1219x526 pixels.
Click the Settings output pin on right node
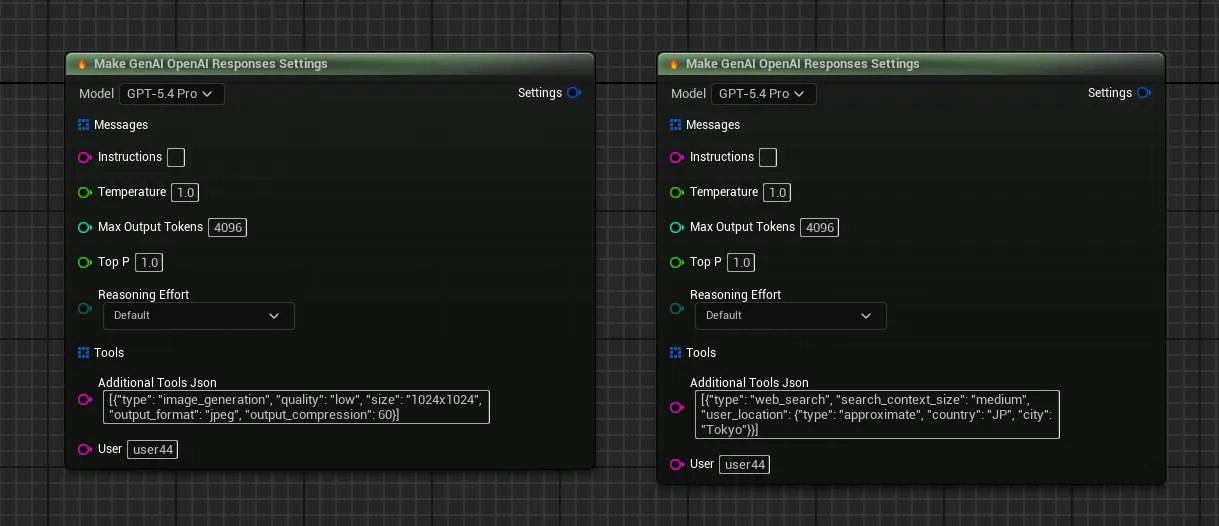pyautogui.click(x=1144, y=93)
